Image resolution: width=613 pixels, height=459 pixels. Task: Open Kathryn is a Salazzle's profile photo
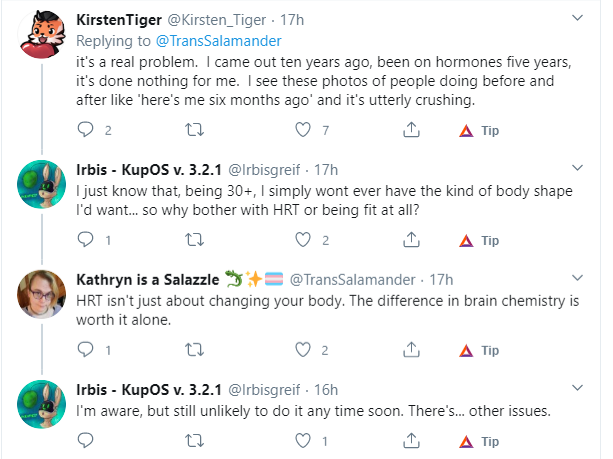tap(41, 294)
